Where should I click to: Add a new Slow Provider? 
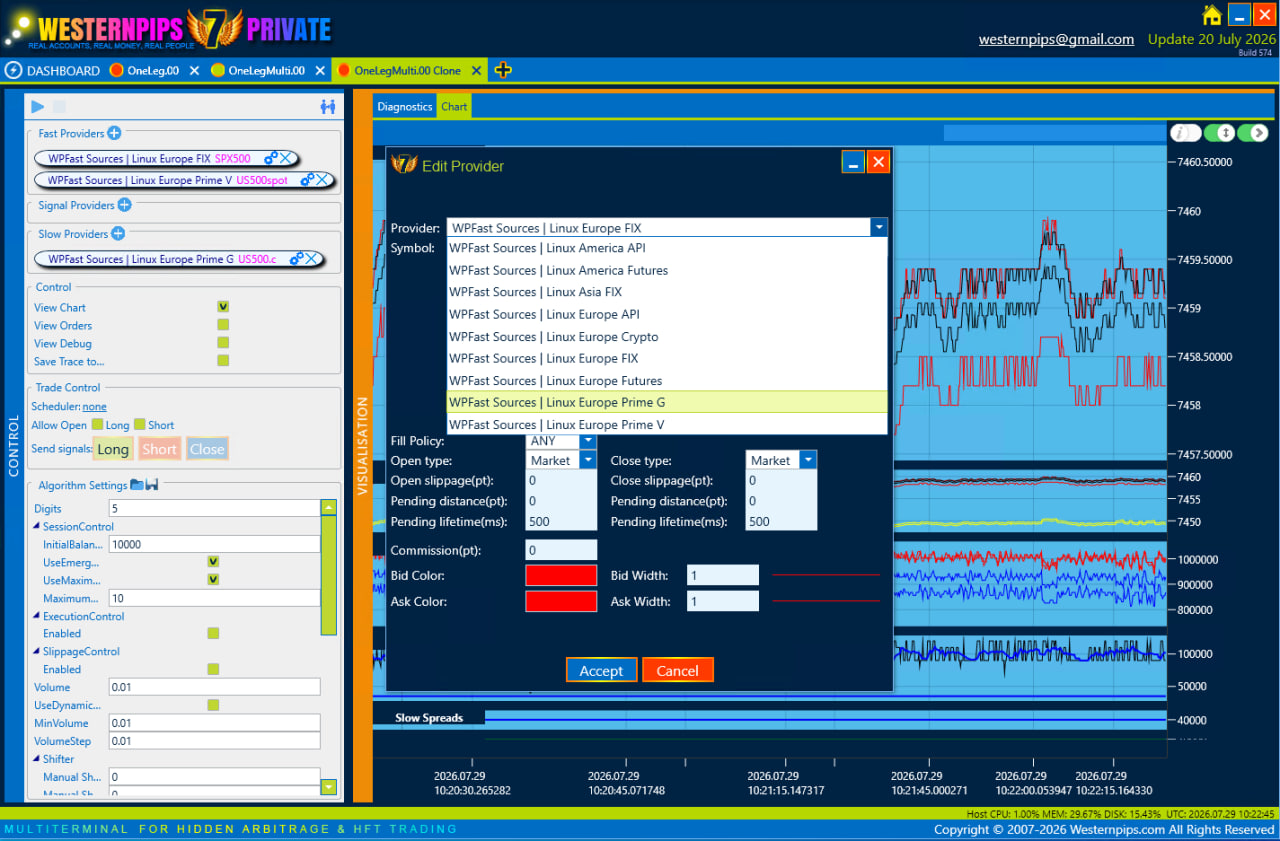click(117, 233)
